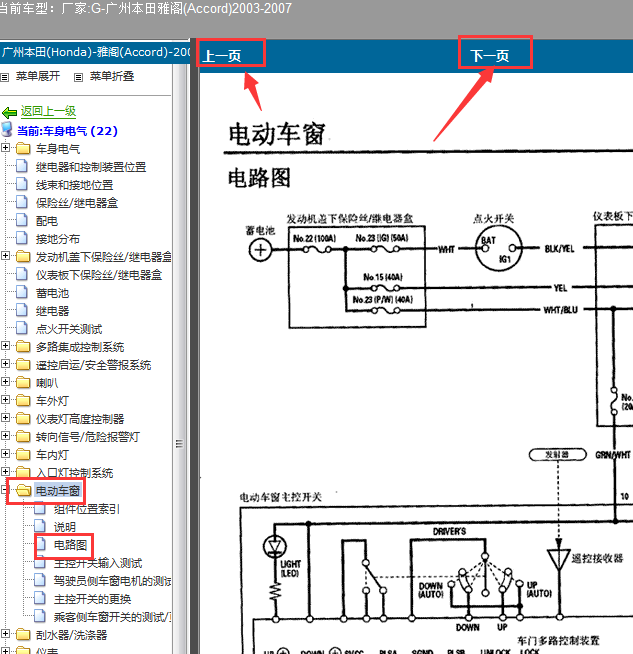Click the 当前:车身电气 (22) heading

coord(67,131)
